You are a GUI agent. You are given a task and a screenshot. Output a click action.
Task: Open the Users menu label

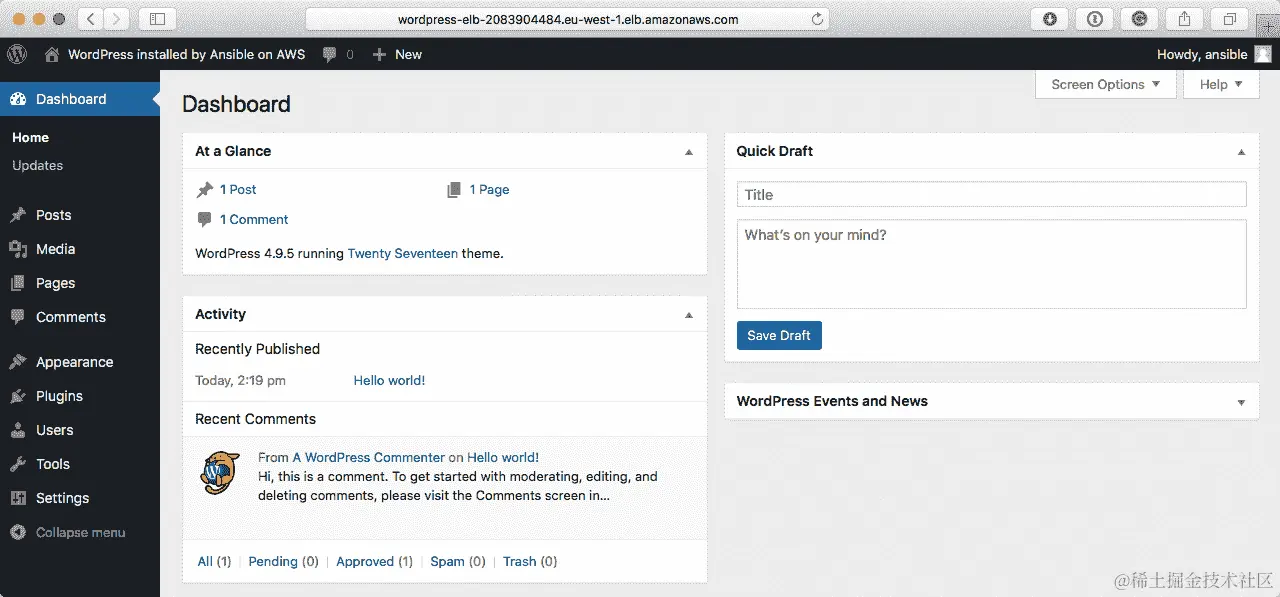pos(55,430)
